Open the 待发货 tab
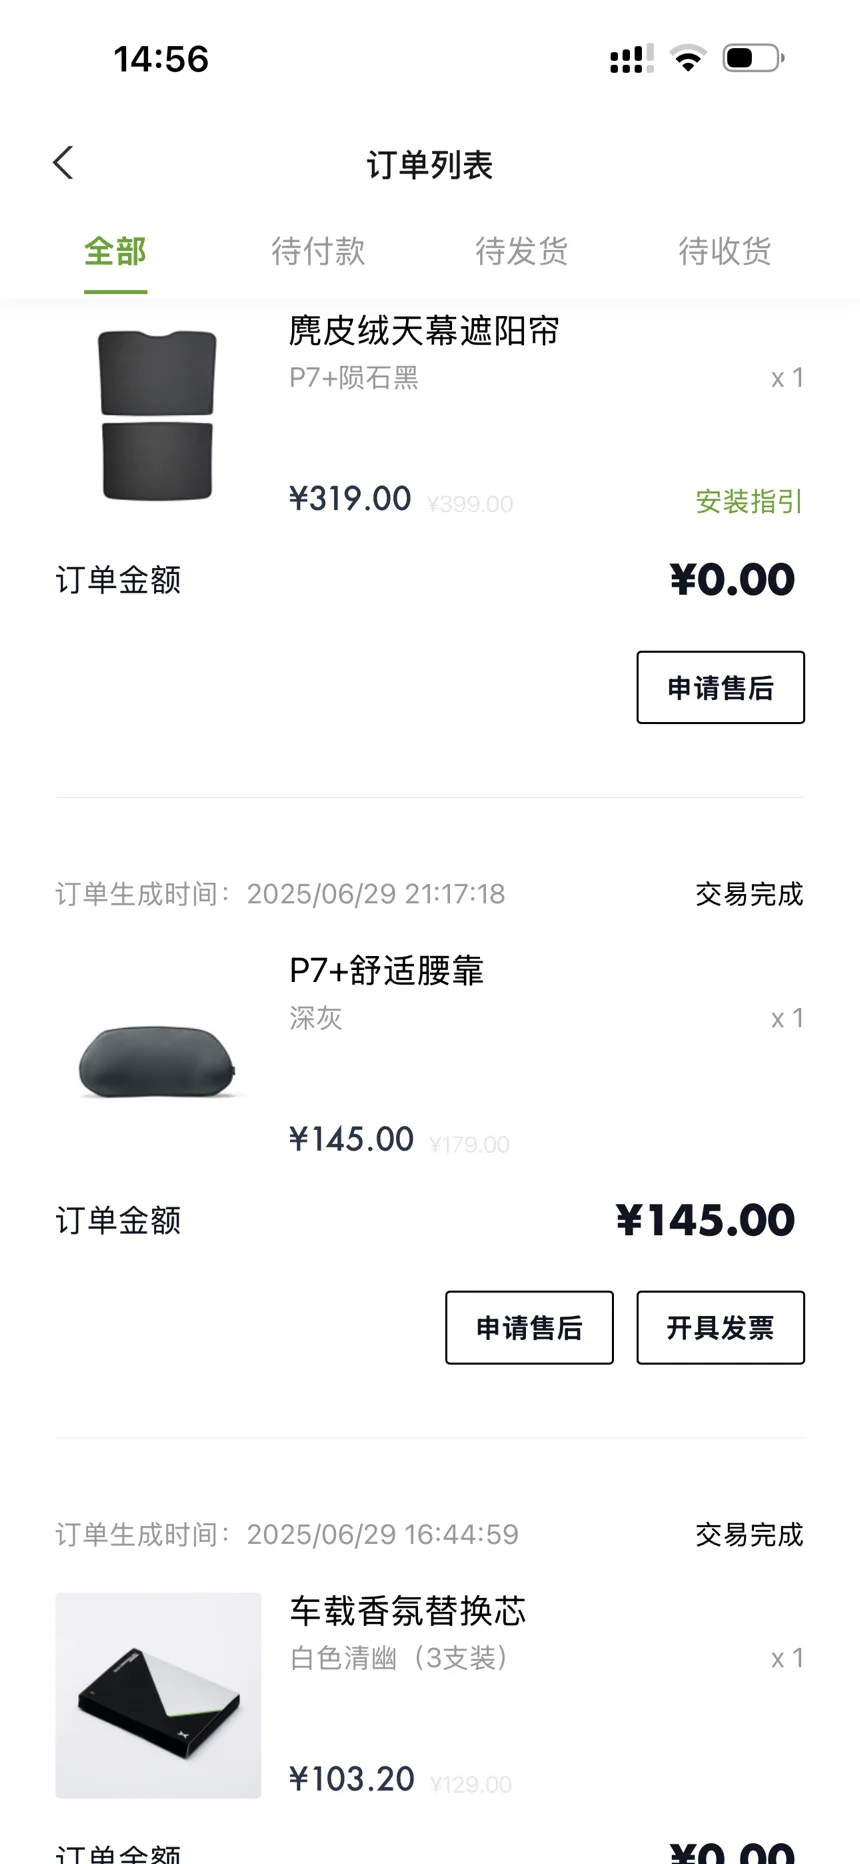 (521, 251)
